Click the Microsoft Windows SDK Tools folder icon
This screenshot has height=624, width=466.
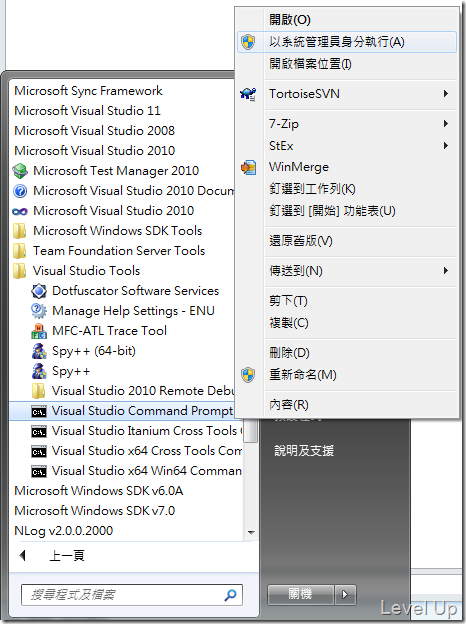[x=20, y=231]
